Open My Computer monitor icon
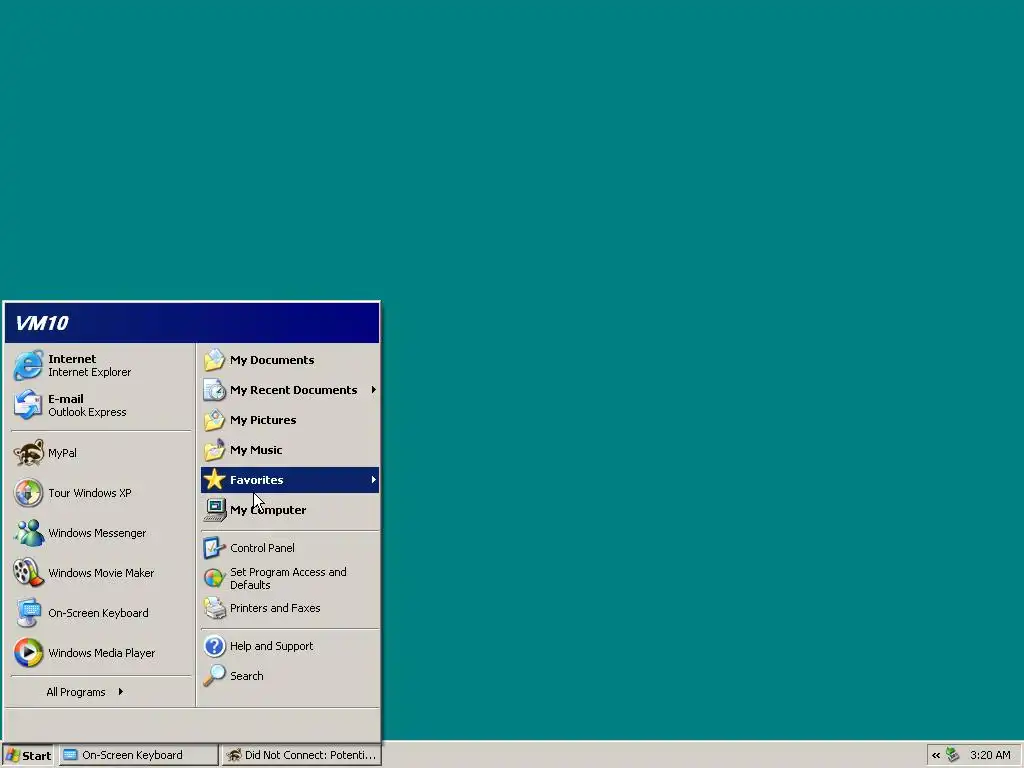Screen dimensions: 1024x768 [214, 510]
